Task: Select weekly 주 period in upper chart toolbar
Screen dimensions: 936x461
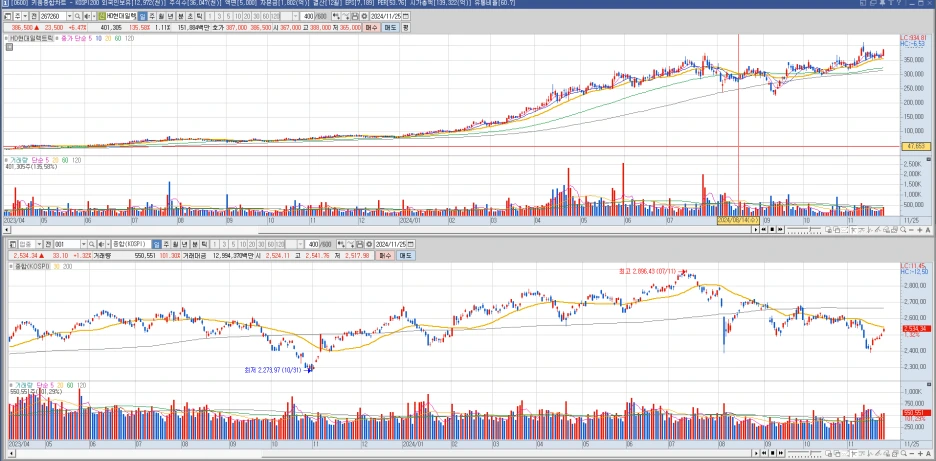Action: coord(152,16)
